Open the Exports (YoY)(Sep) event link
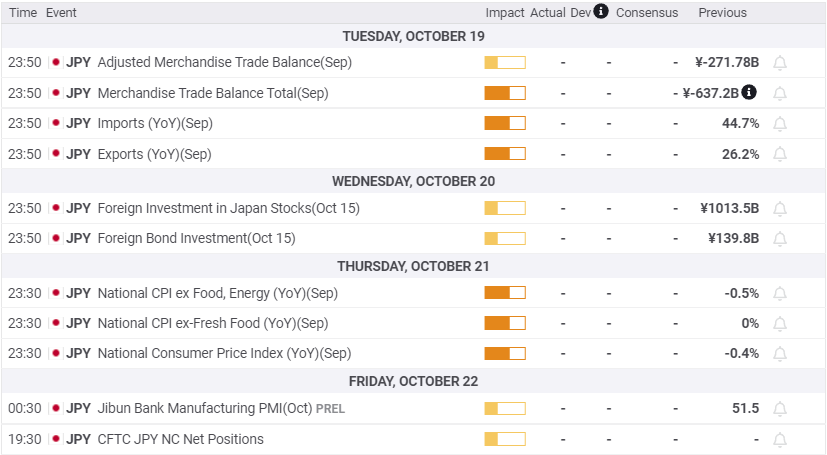This screenshot has width=827, height=455. 155,154
